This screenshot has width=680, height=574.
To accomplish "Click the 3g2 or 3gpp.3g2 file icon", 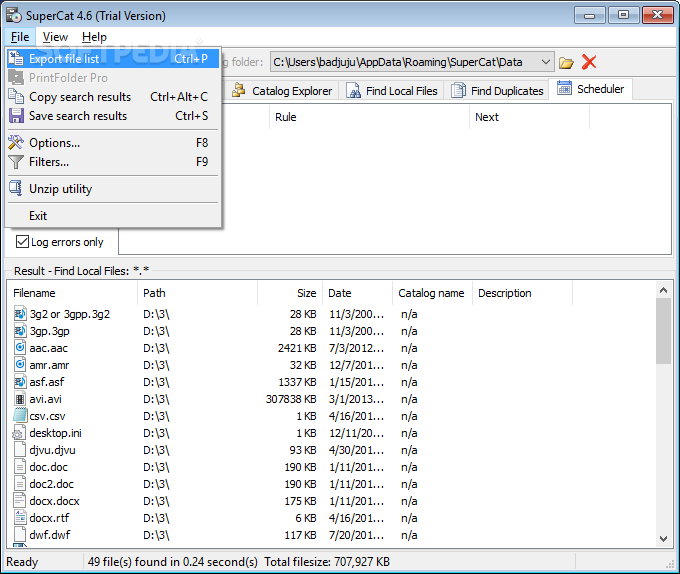I will [x=20, y=313].
